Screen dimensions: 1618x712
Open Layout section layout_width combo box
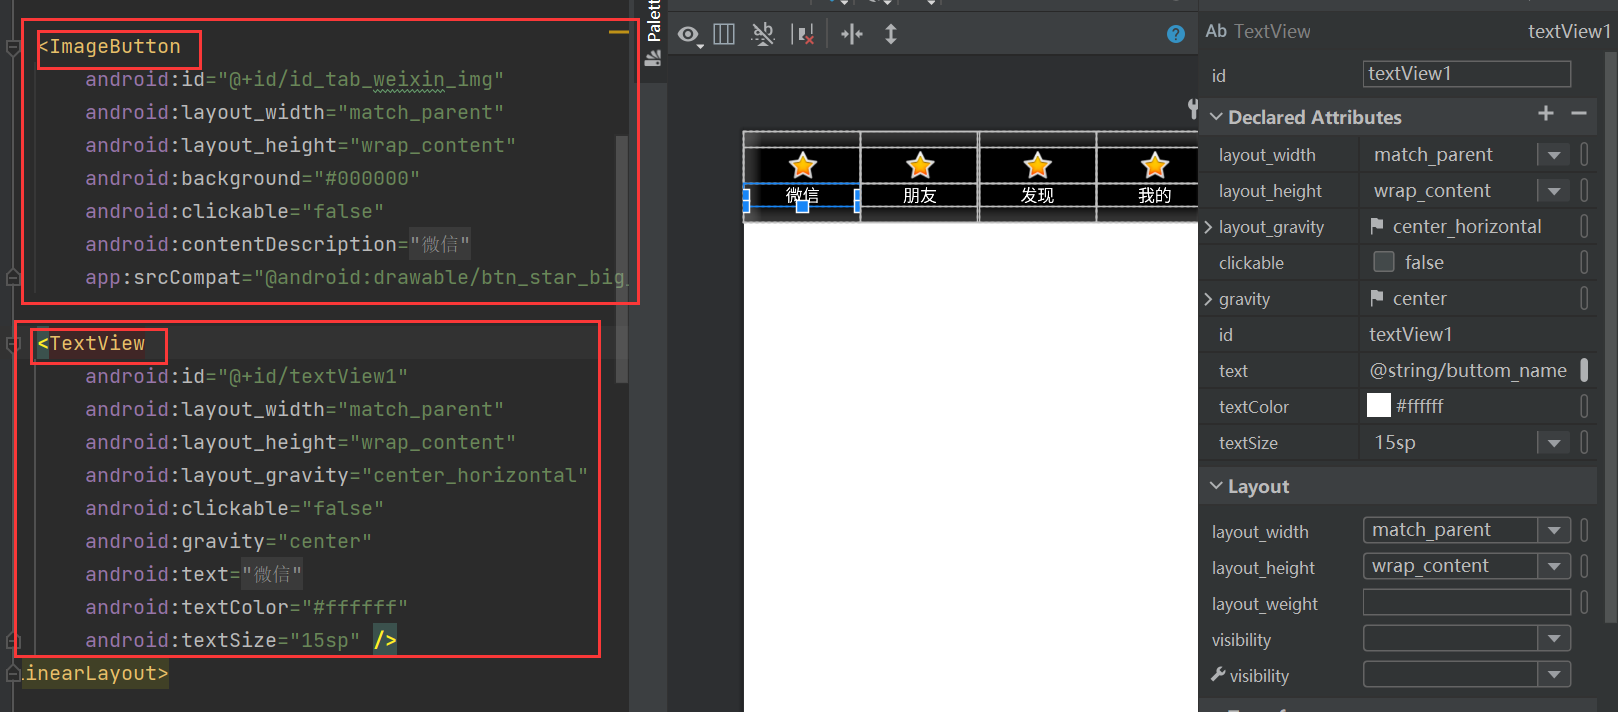pyautogui.click(x=1467, y=530)
